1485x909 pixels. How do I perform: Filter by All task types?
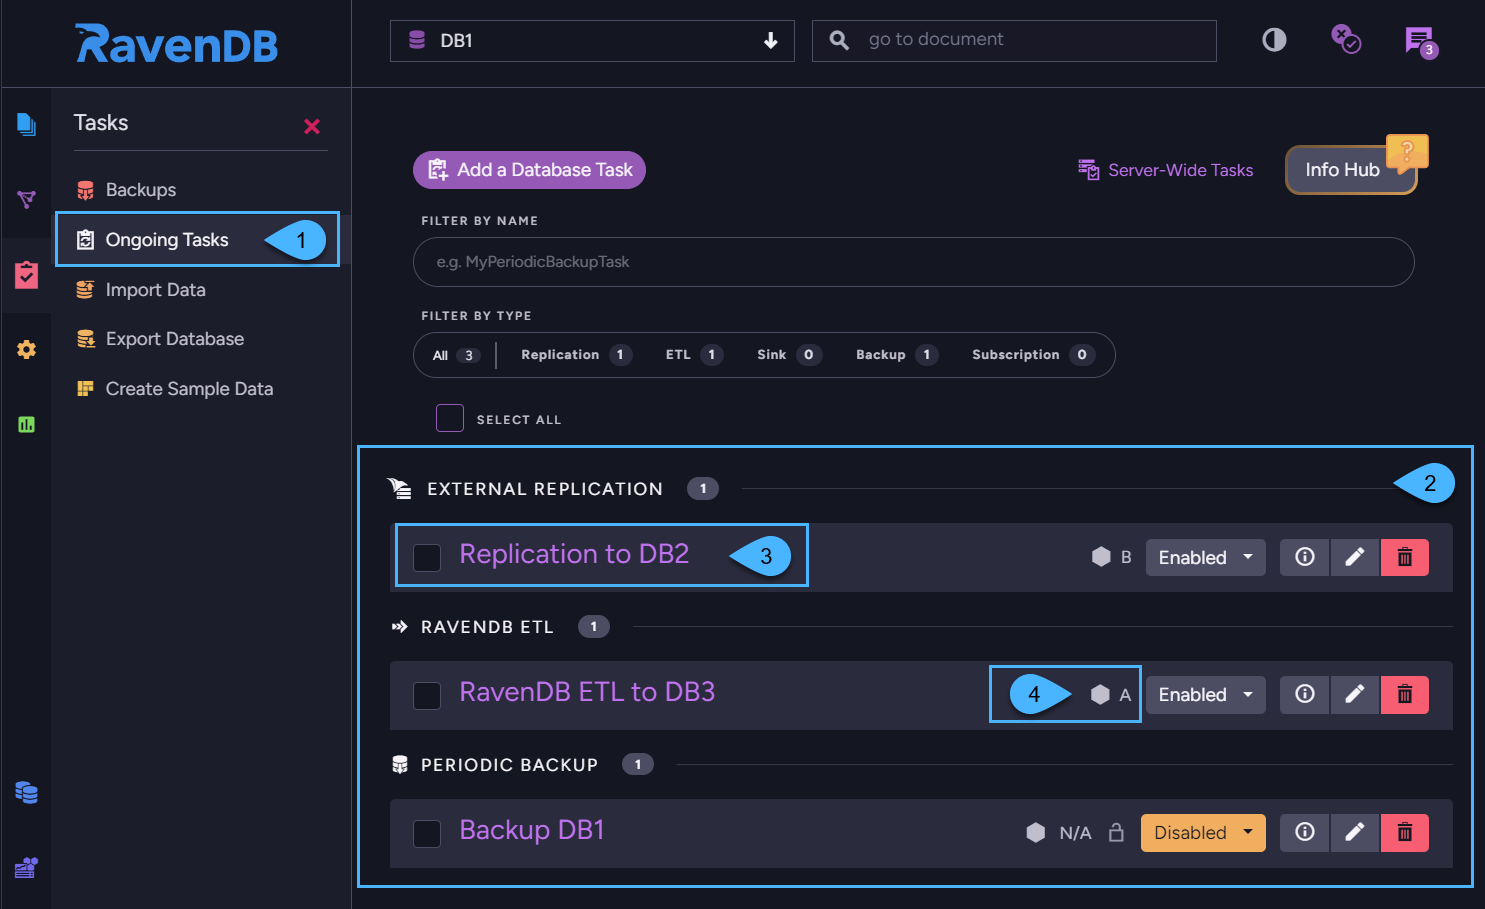click(456, 355)
